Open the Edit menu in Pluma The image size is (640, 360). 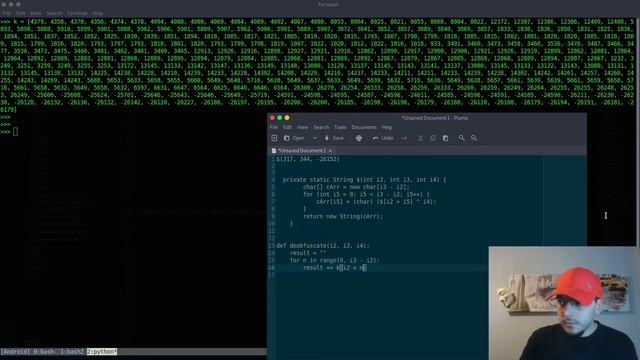click(x=287, y=127)
